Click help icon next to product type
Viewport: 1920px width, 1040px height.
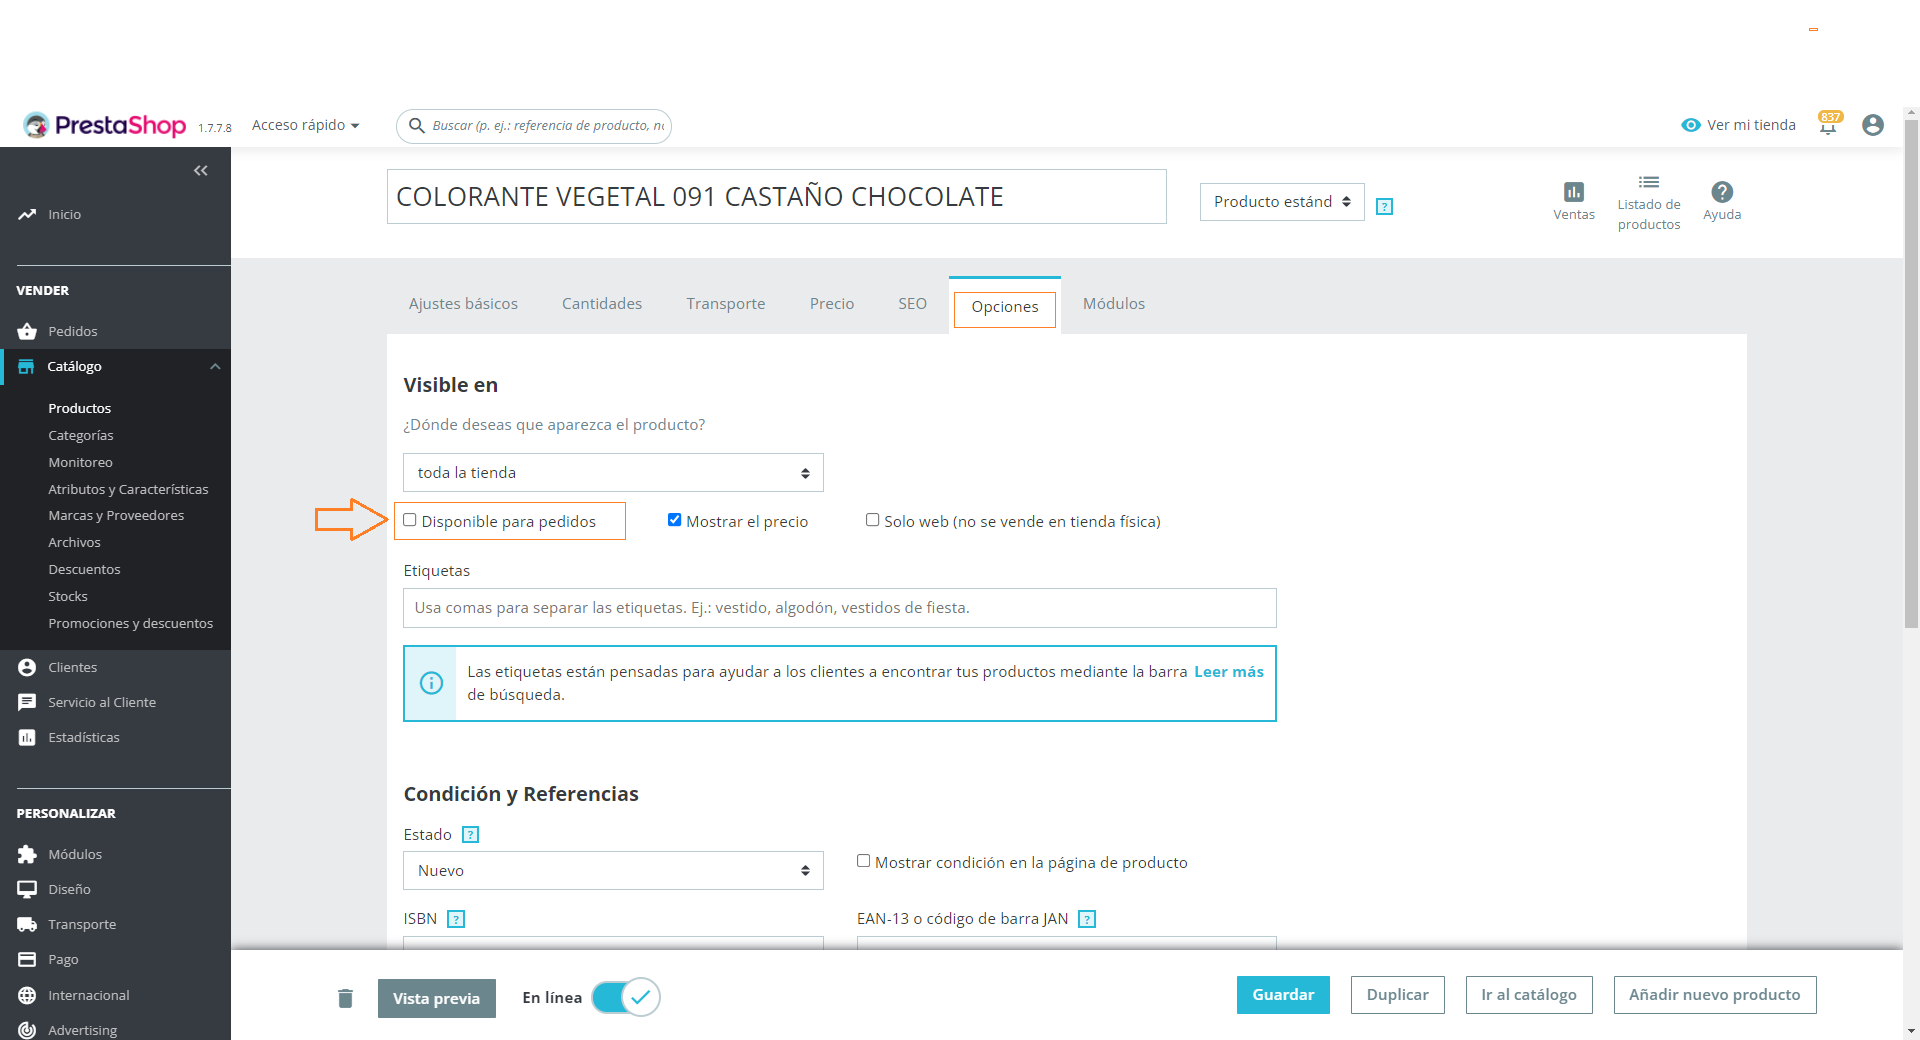pos(1384,206)
